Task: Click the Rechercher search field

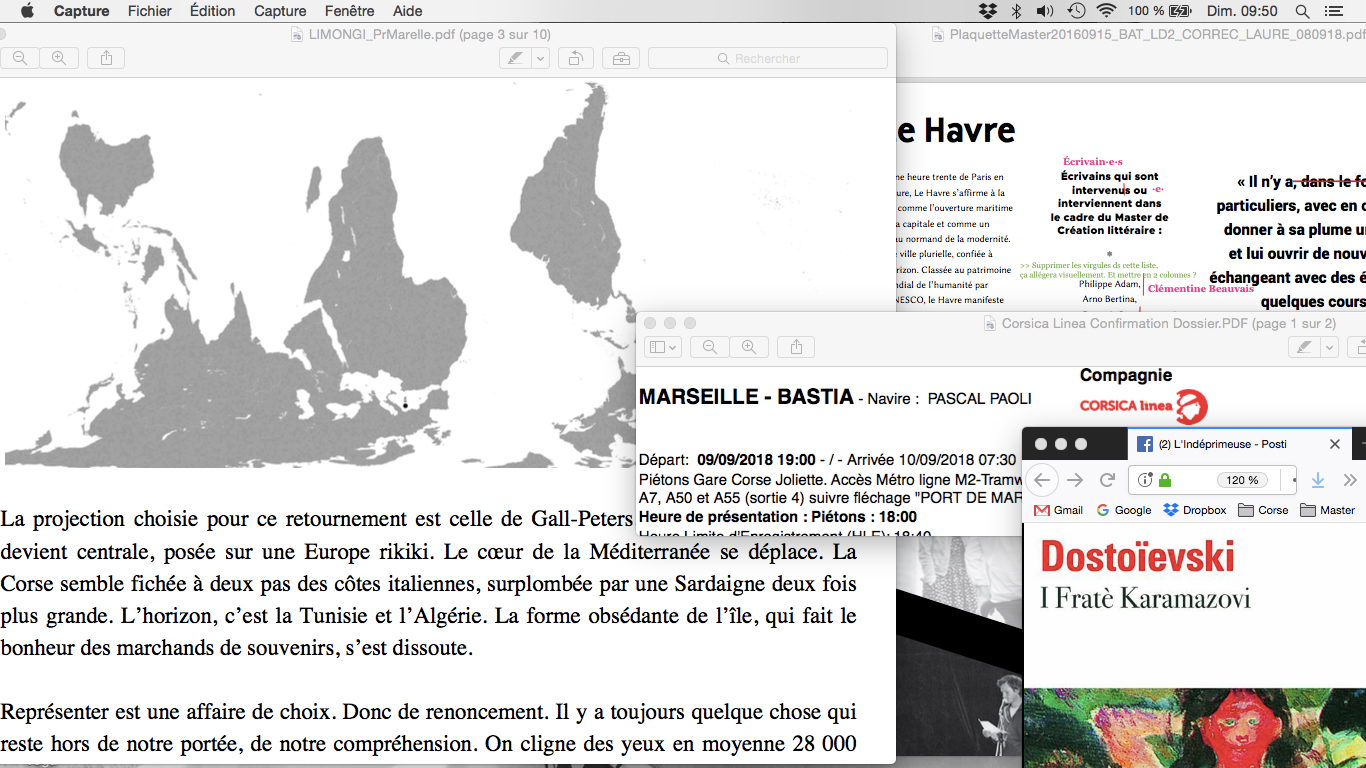Action: point(767,59)
